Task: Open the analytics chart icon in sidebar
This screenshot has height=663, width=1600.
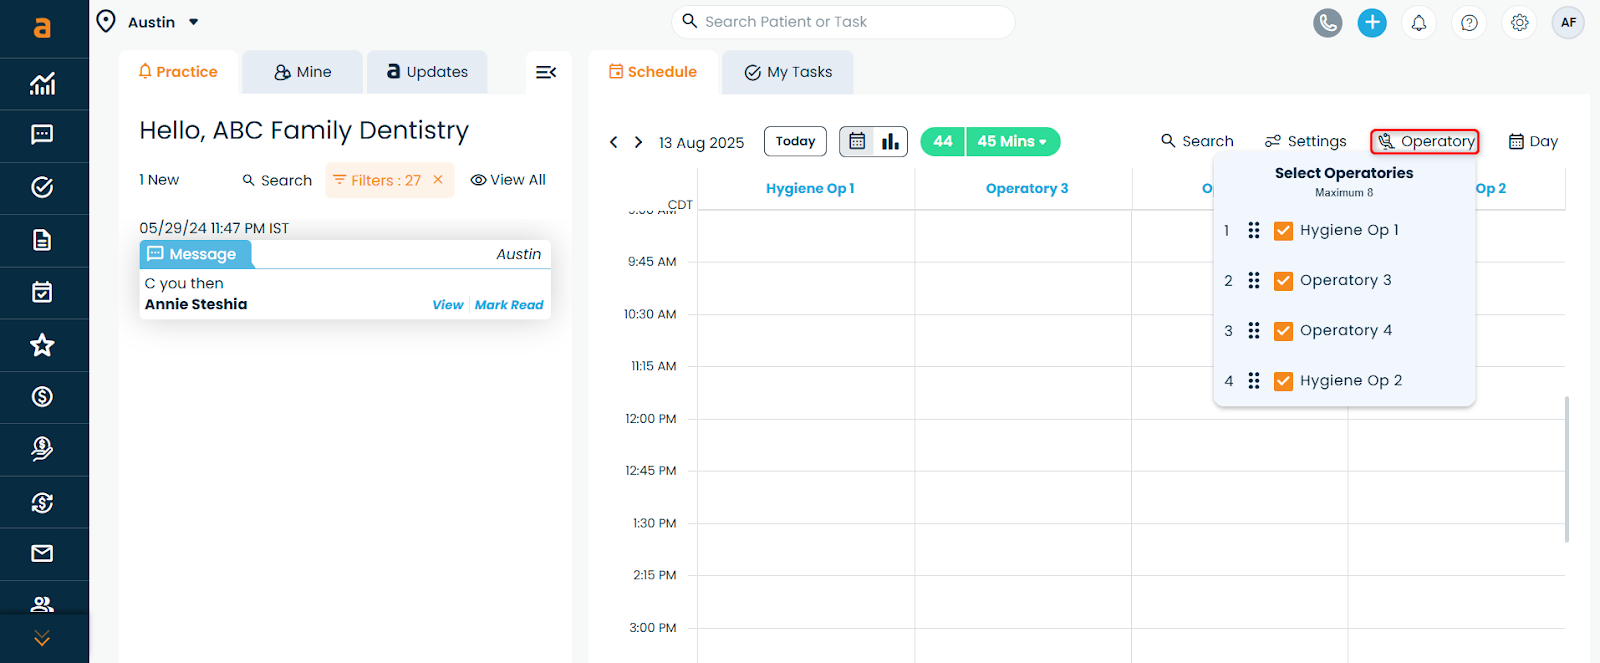Action: tap(42, 84)
